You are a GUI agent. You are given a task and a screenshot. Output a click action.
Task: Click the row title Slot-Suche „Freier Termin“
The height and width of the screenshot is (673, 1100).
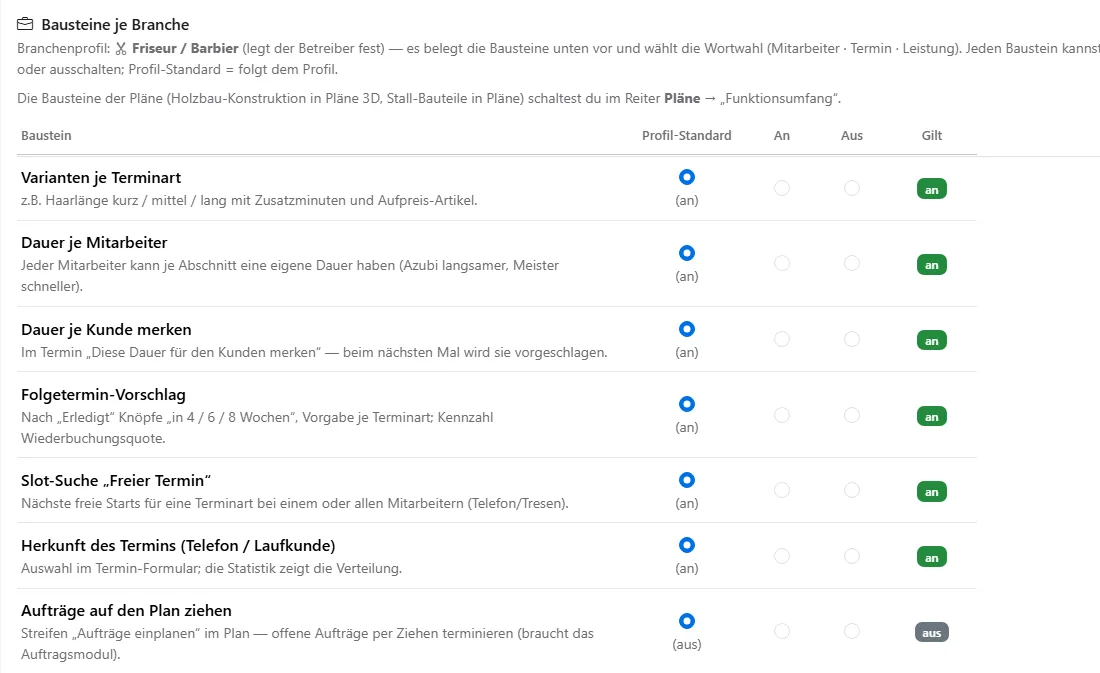coord(116,481)
